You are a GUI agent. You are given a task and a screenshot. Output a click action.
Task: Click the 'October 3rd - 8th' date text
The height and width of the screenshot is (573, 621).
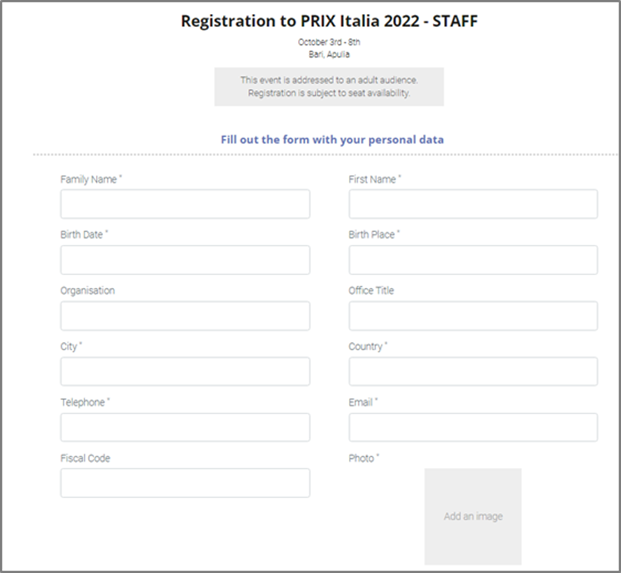pos(329,42)
